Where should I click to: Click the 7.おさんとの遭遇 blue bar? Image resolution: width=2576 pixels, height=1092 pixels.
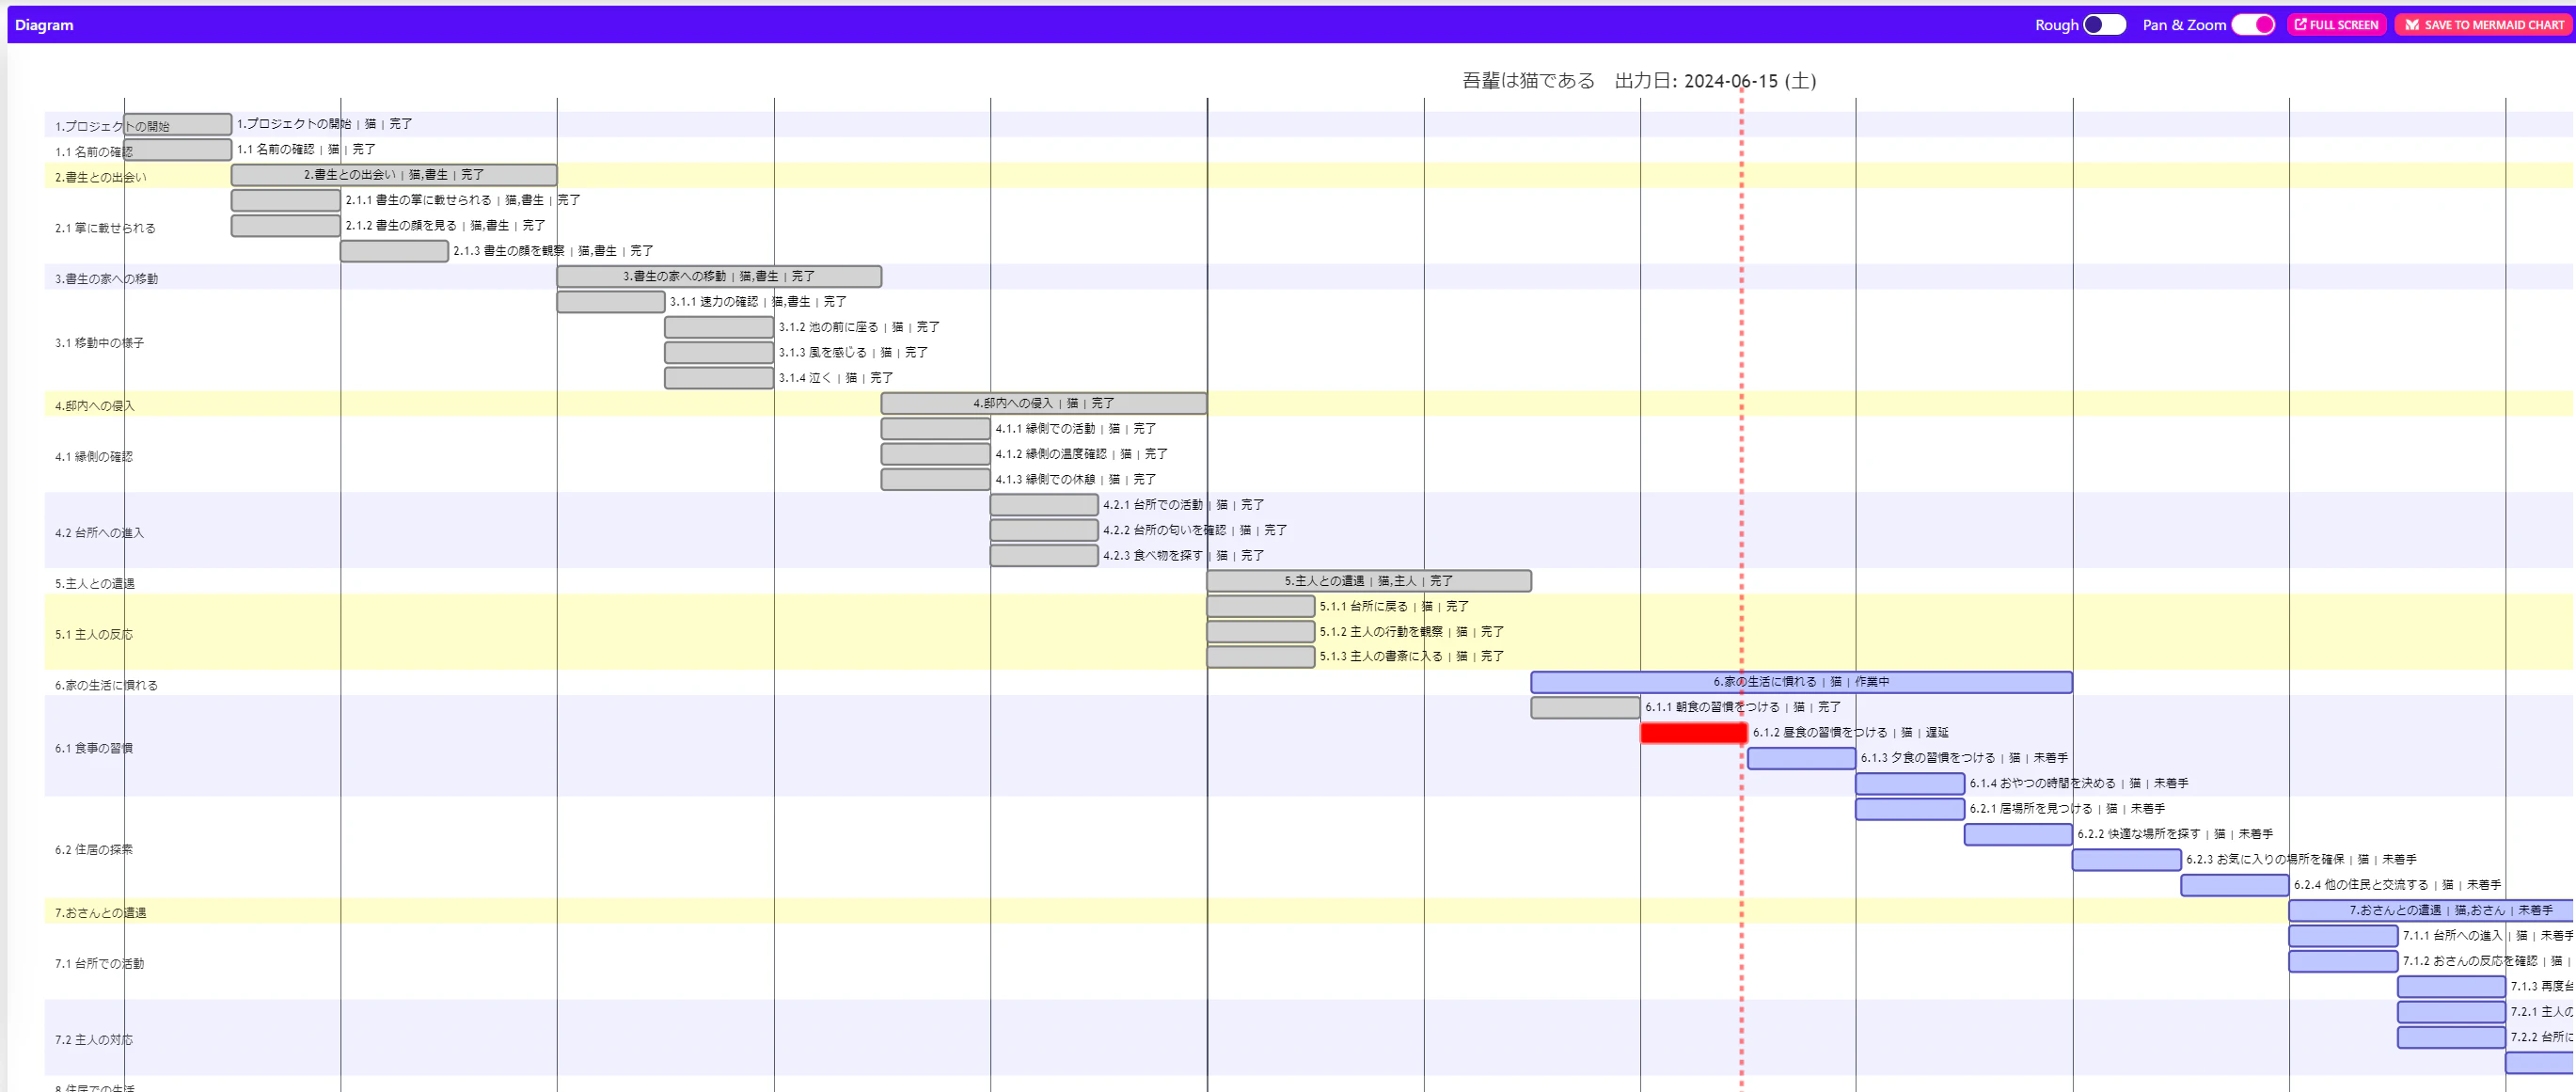click(x=2430, y=911)
